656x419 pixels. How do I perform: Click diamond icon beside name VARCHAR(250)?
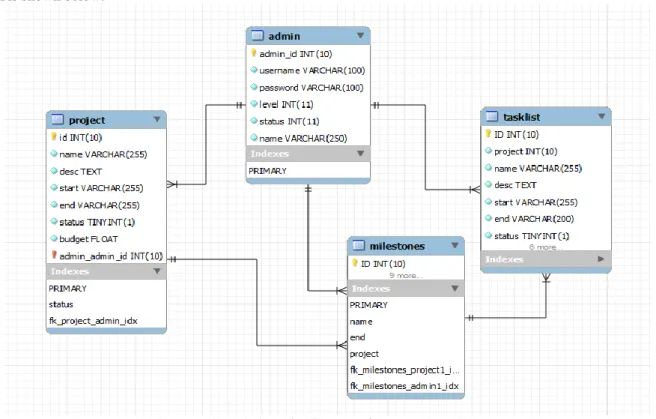[x=254, y=138]
